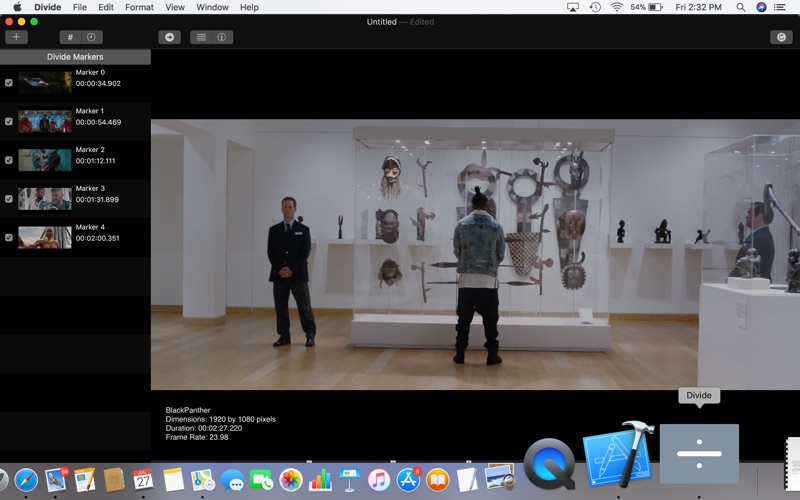800x500 pixels.
Task: Select the Marker 3 thumbnail
Action: 45,199
